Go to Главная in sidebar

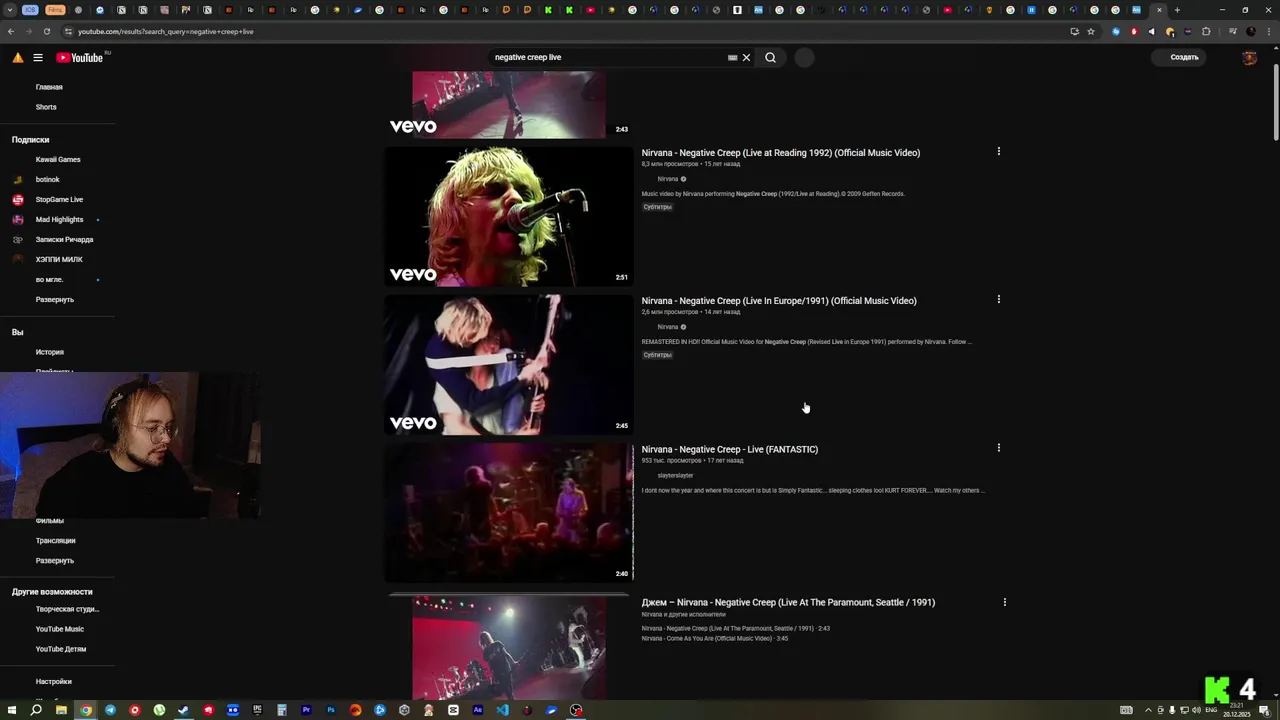pyautogui.click(x=49, y=87)
